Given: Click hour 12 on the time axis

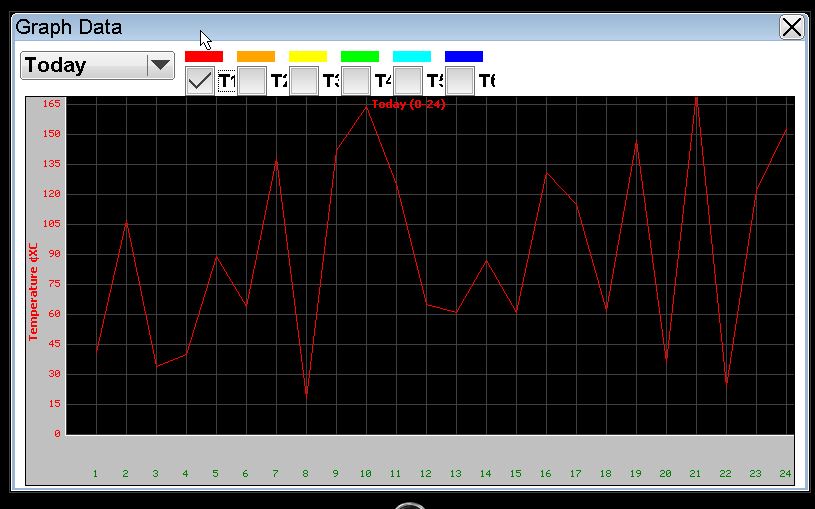Looking at the screenshot, I should click(426, 474).
